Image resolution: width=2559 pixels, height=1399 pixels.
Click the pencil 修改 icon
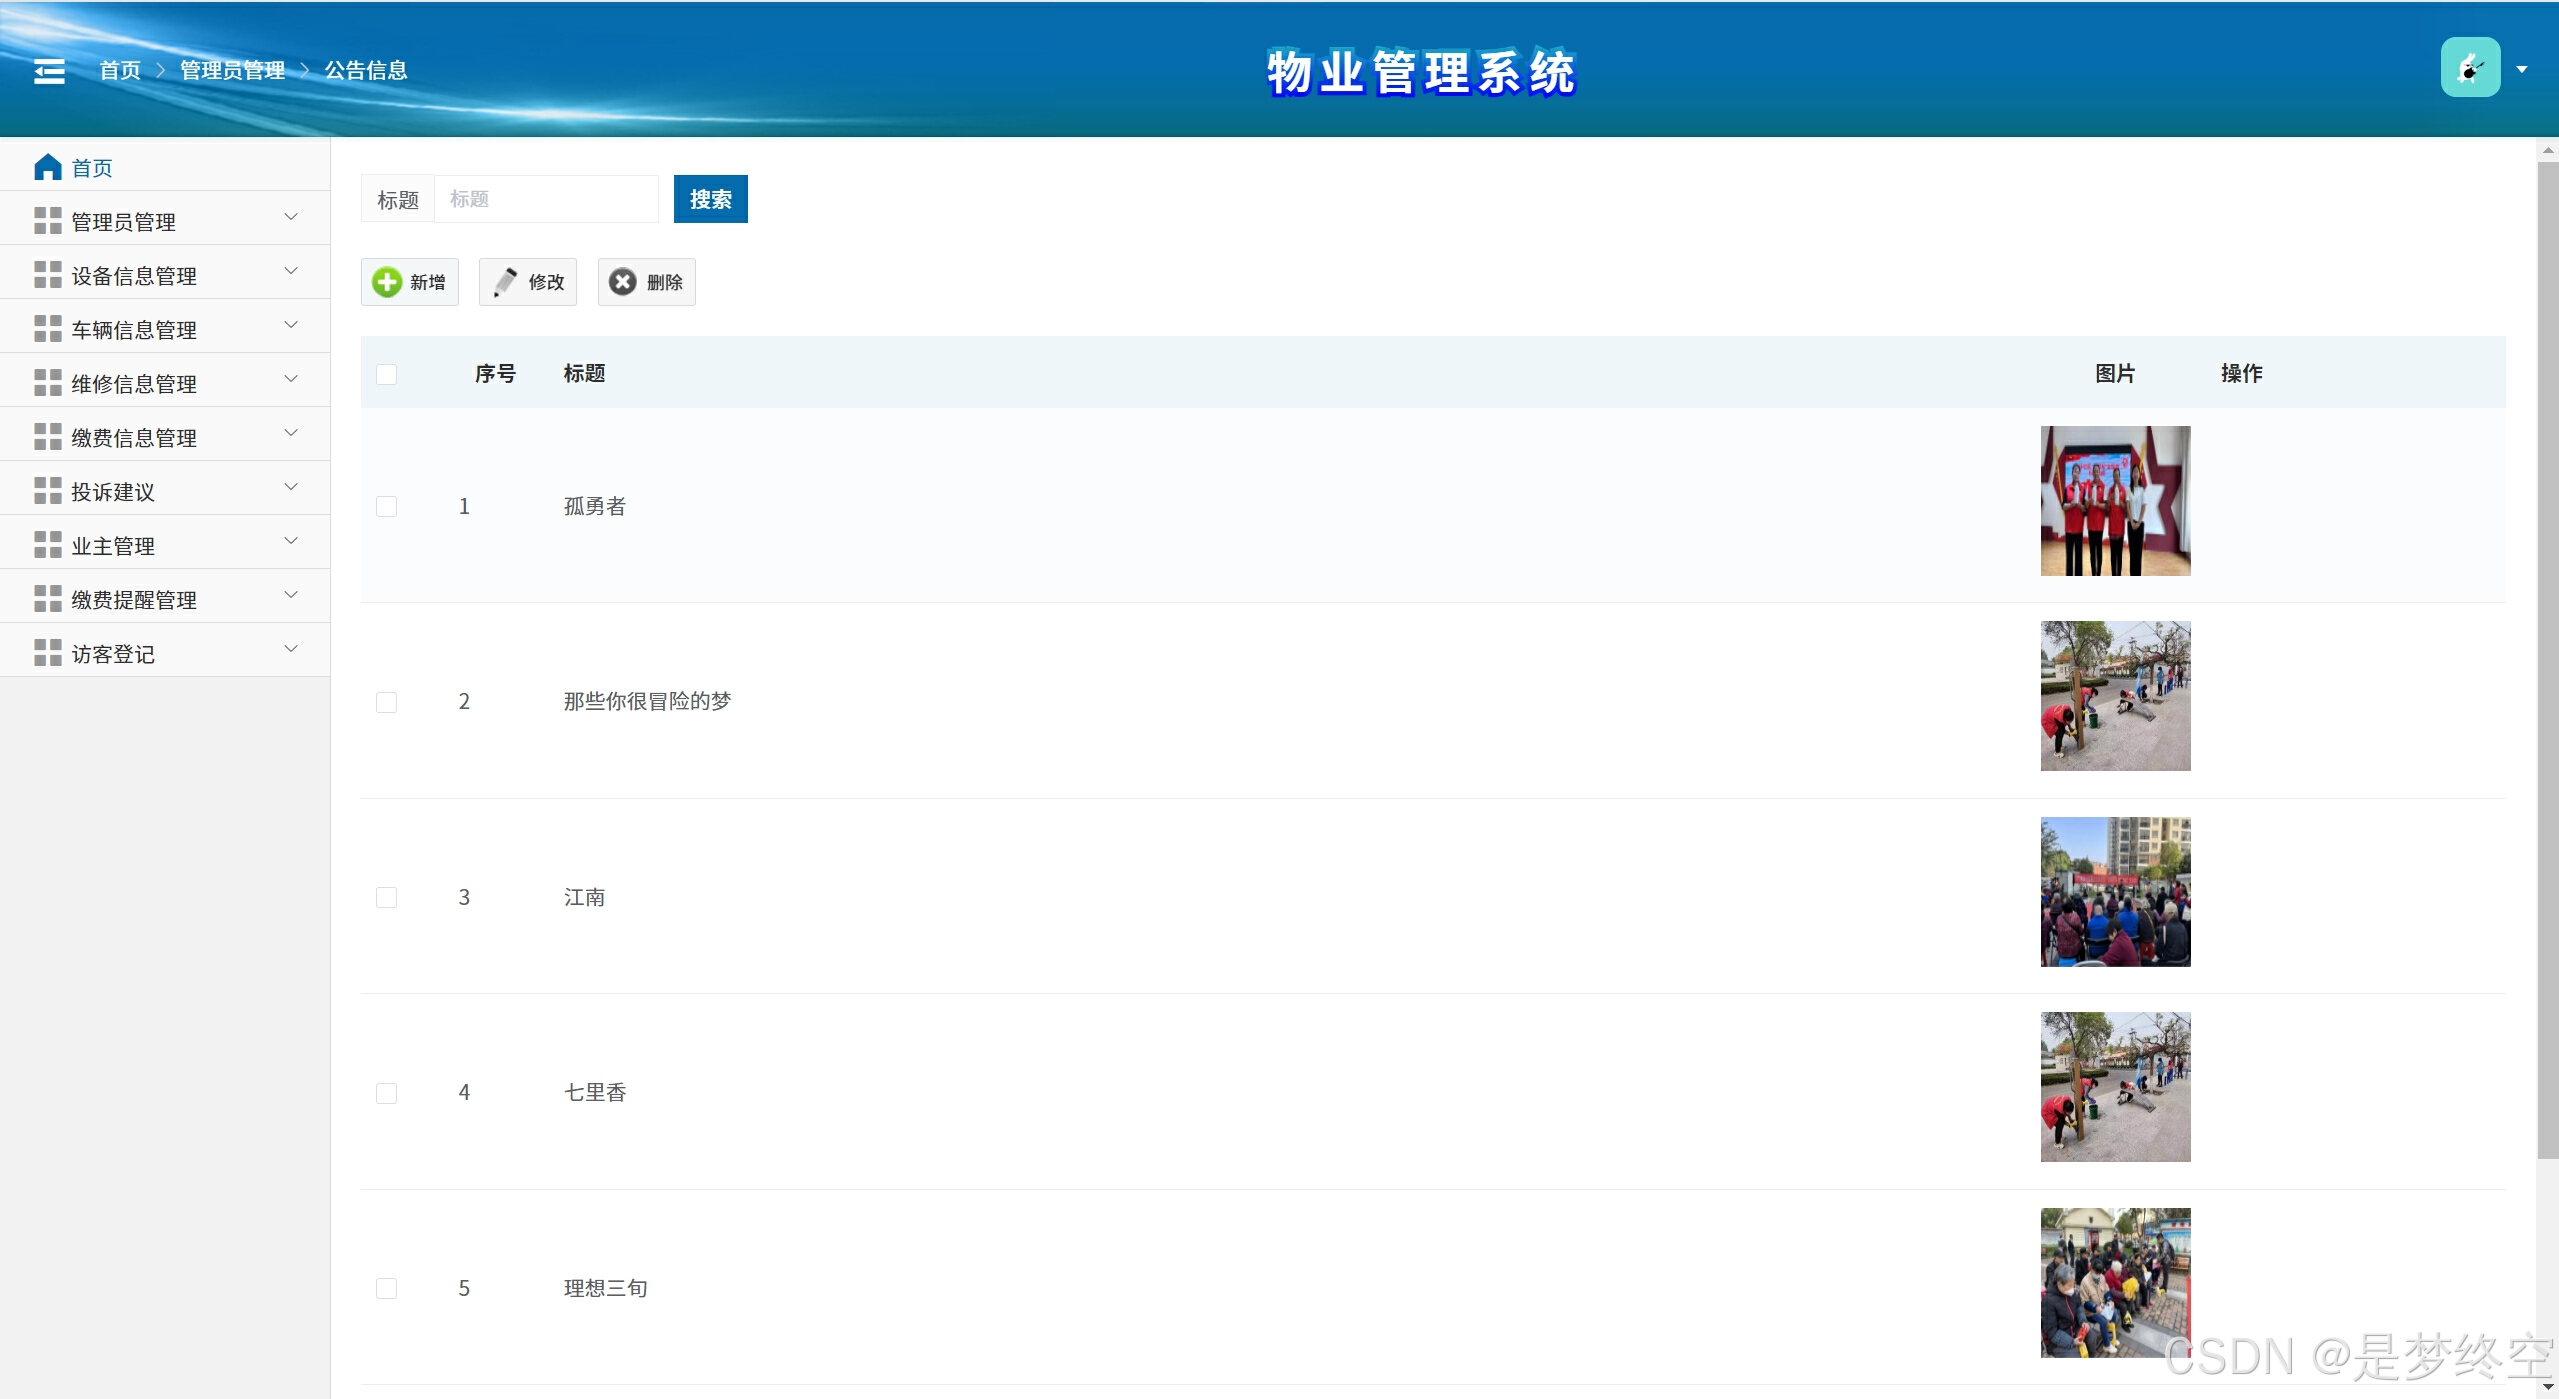tap(506, 282)
